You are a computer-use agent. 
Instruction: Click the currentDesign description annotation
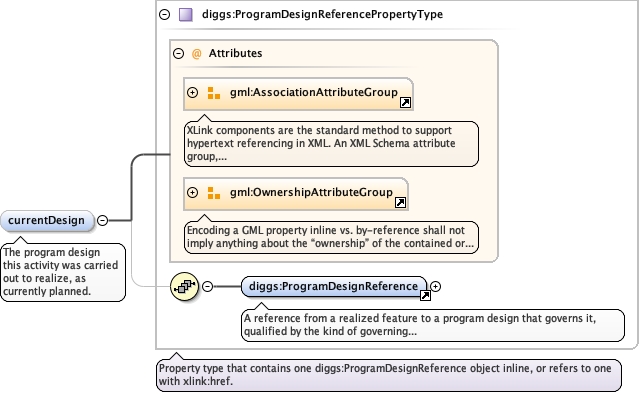point(63,272)
